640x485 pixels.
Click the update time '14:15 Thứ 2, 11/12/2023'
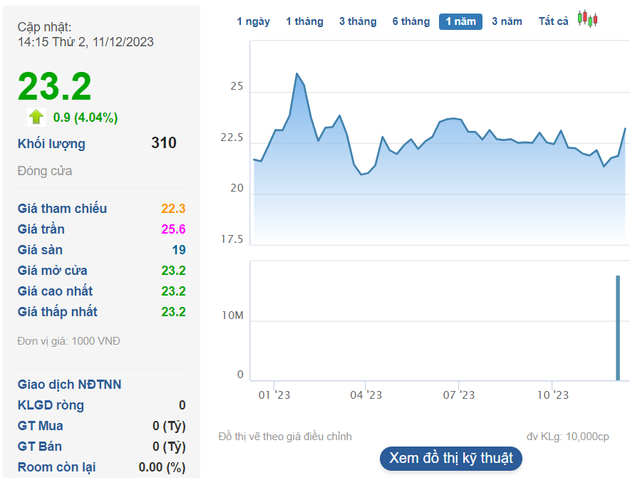point(85,42)
